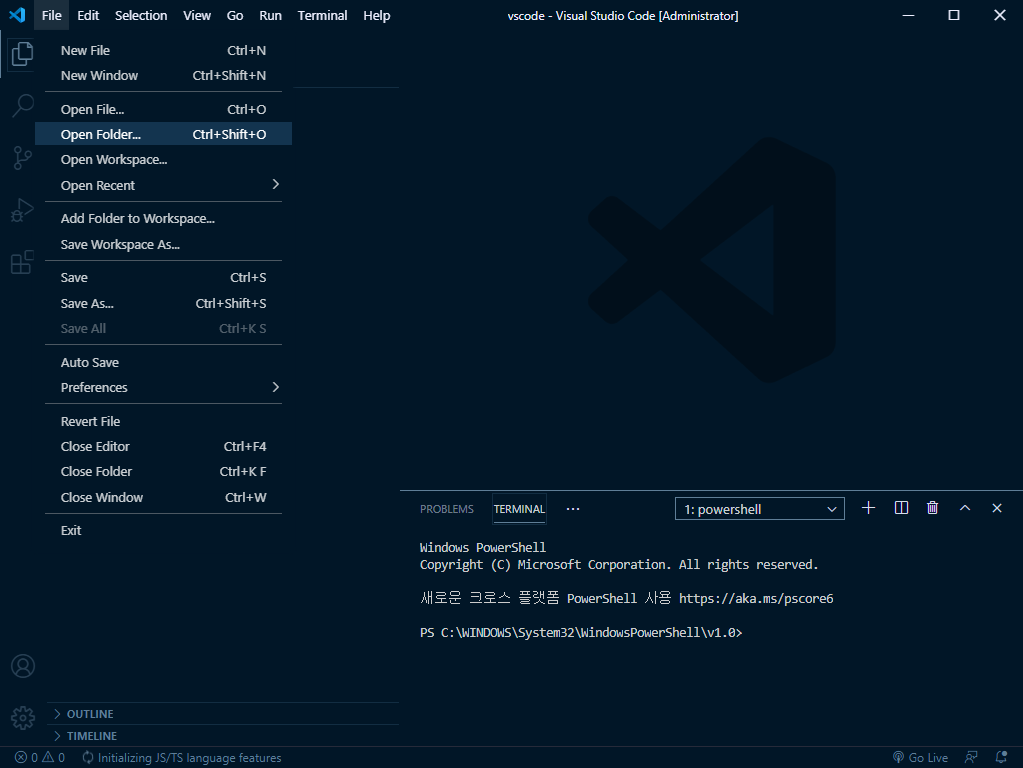
Task: Open the View menu
Action: coord(197,16)
